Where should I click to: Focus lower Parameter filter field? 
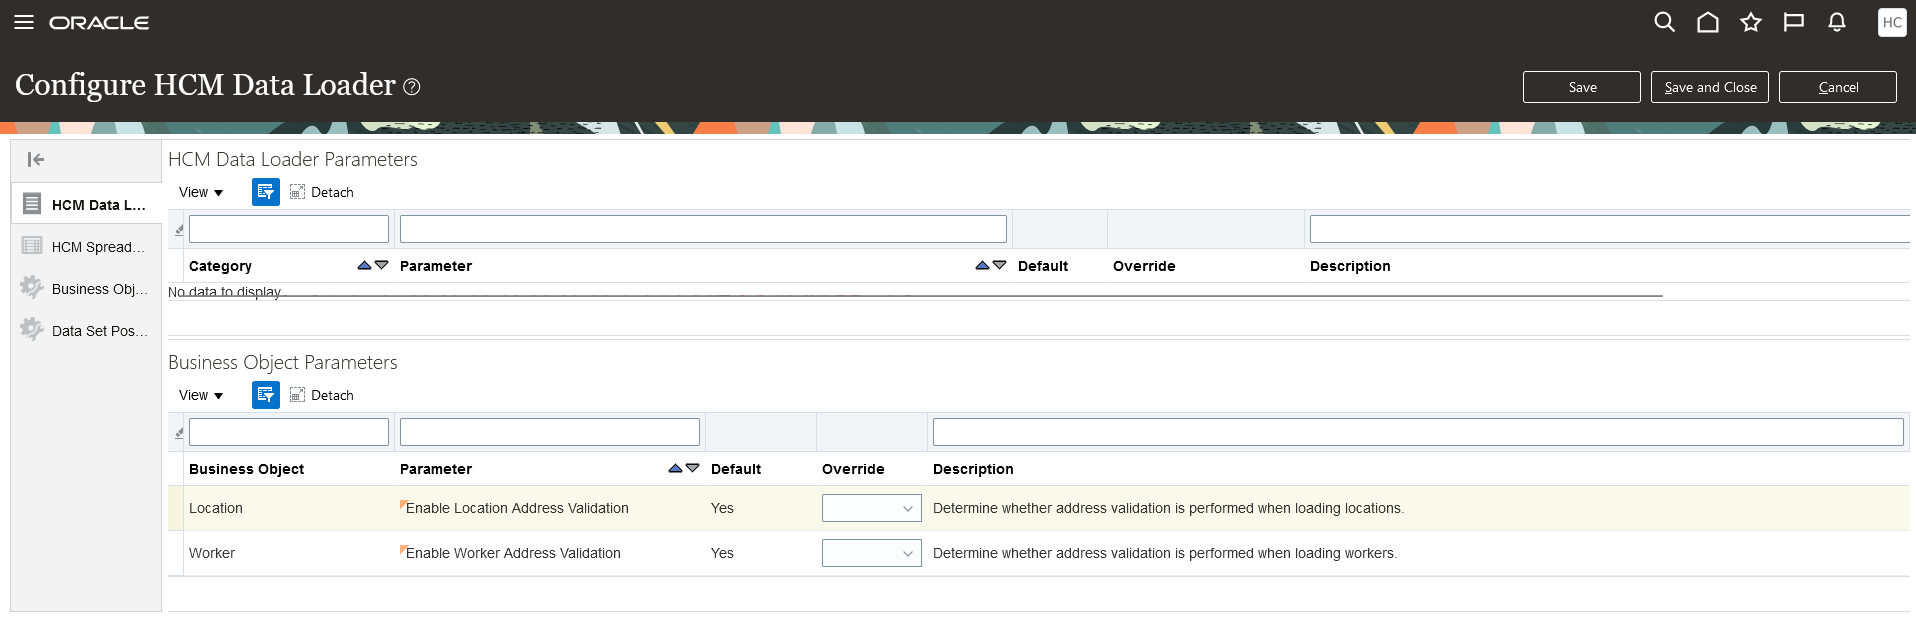[x=550, y=432]
